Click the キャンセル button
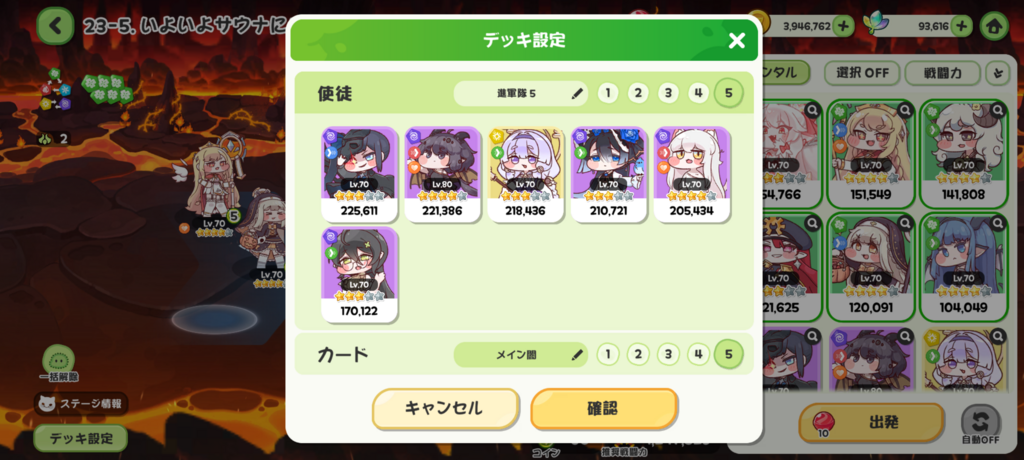Image resolution: width=1024 pixels, height=460 pixels. (x=445, y=408)
